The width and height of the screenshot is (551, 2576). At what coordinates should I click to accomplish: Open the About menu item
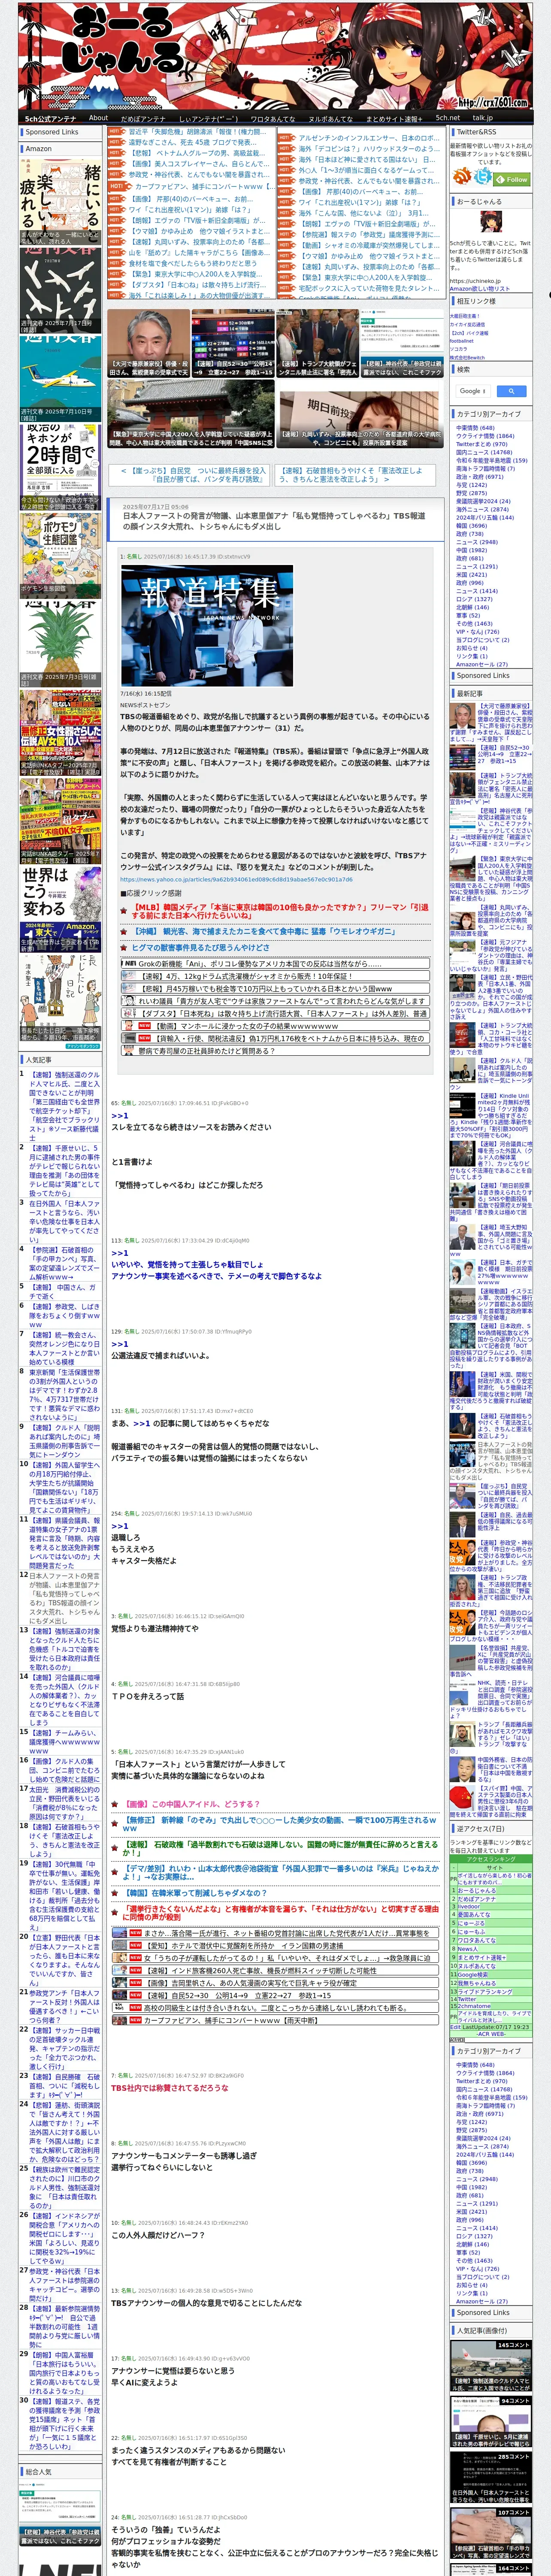98,118
